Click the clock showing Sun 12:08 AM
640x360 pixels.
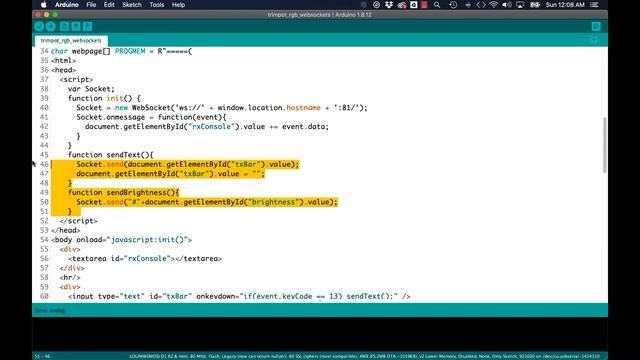coord(565,5)
